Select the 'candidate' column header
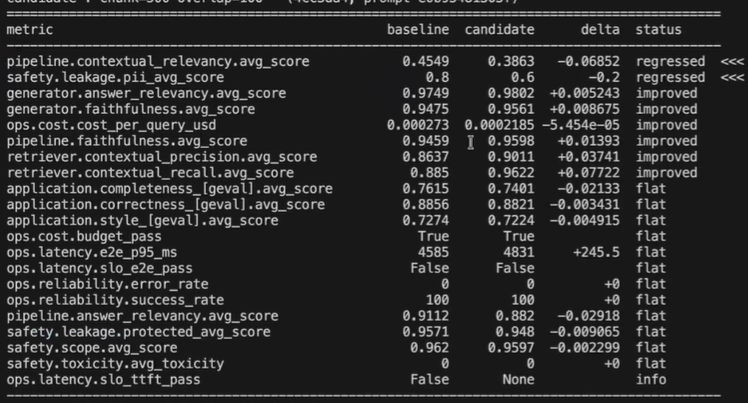The height and width of the screenshot is (403, 748). click(x=499, y=30)
